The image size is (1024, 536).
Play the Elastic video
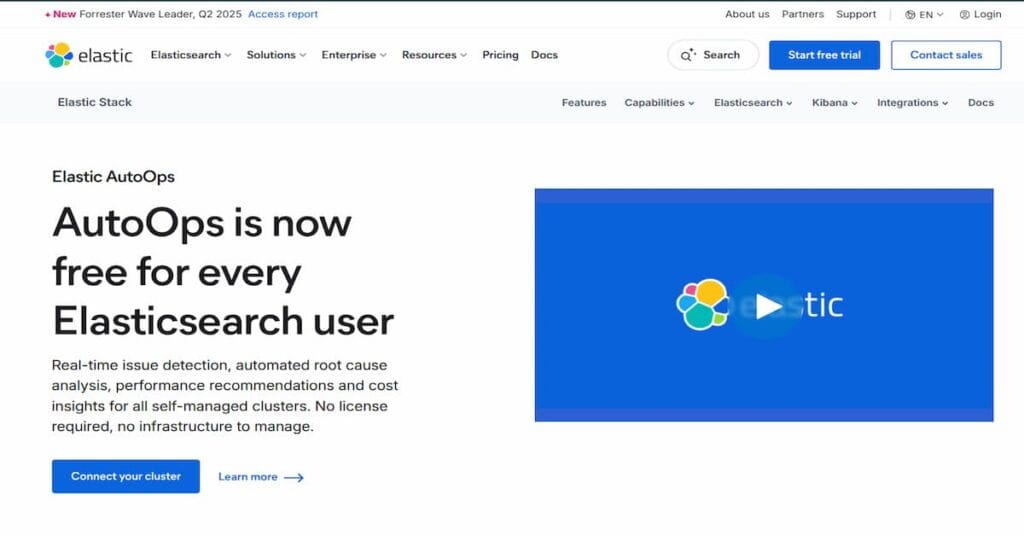768,306
